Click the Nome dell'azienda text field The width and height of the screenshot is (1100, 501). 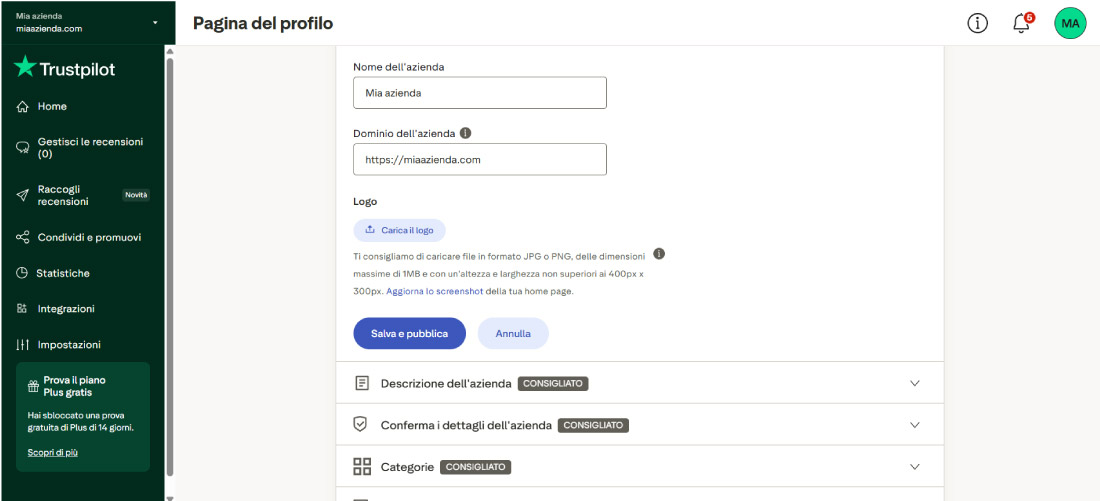[480, 93]
